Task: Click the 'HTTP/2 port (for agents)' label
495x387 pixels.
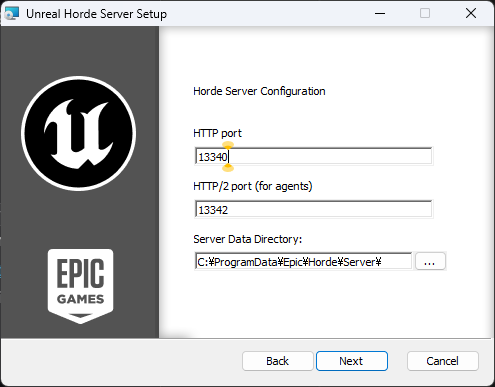Action: coord(253,186)
